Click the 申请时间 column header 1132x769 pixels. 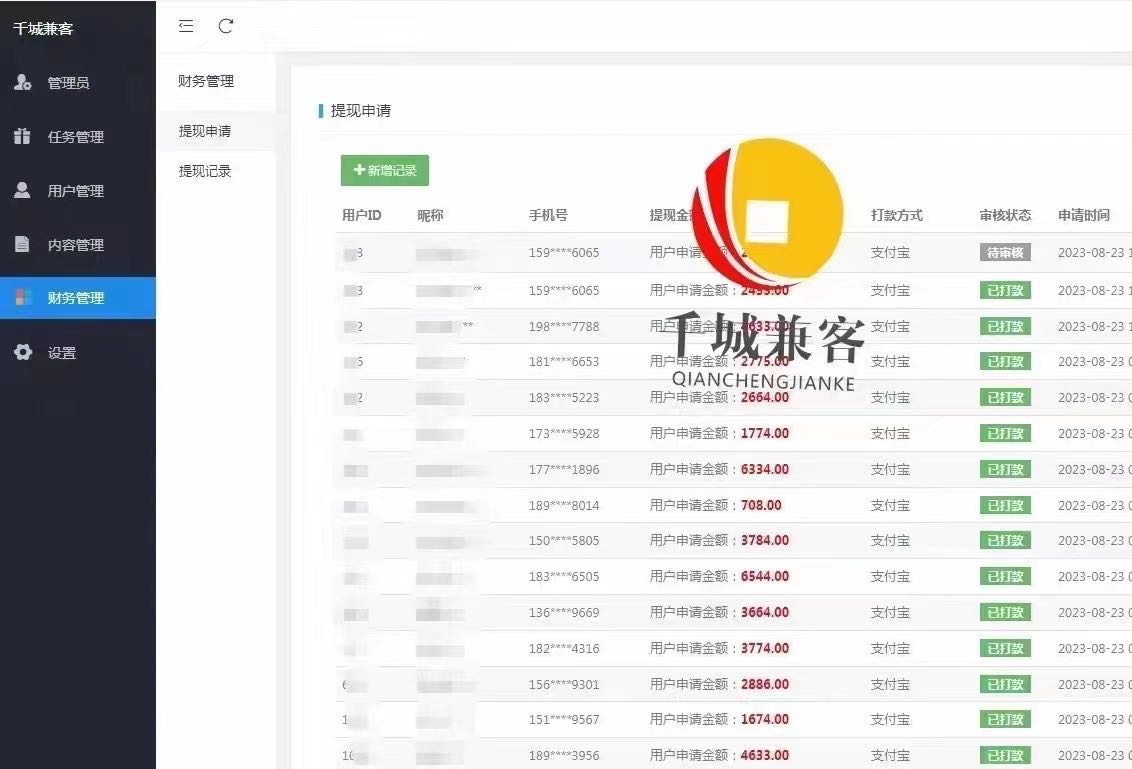pyautogui.click(x=1084, y=215)
